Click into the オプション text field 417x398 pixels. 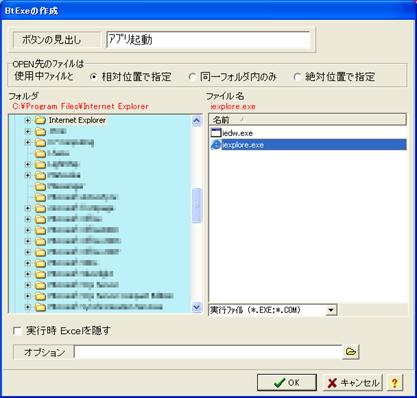click(x=208, y=352)
